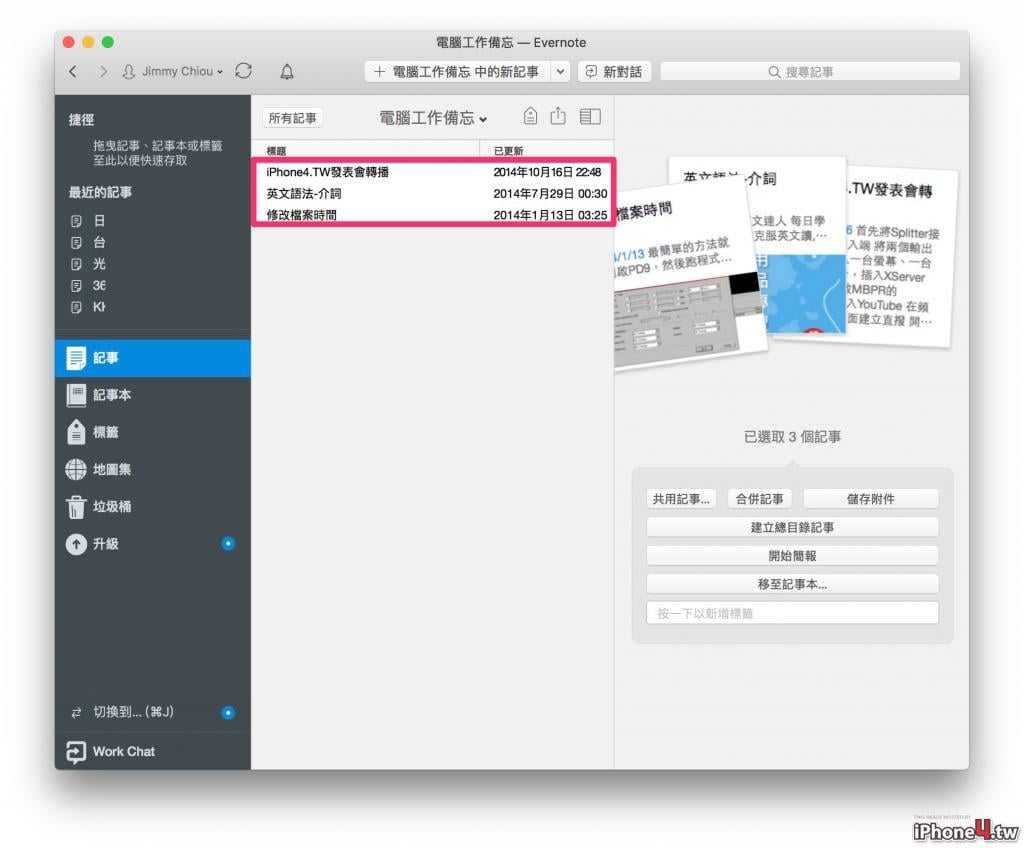1024x848 pixels.
Task: Click the 合併記事 merge notes button
Action: [x=760, y=499]
